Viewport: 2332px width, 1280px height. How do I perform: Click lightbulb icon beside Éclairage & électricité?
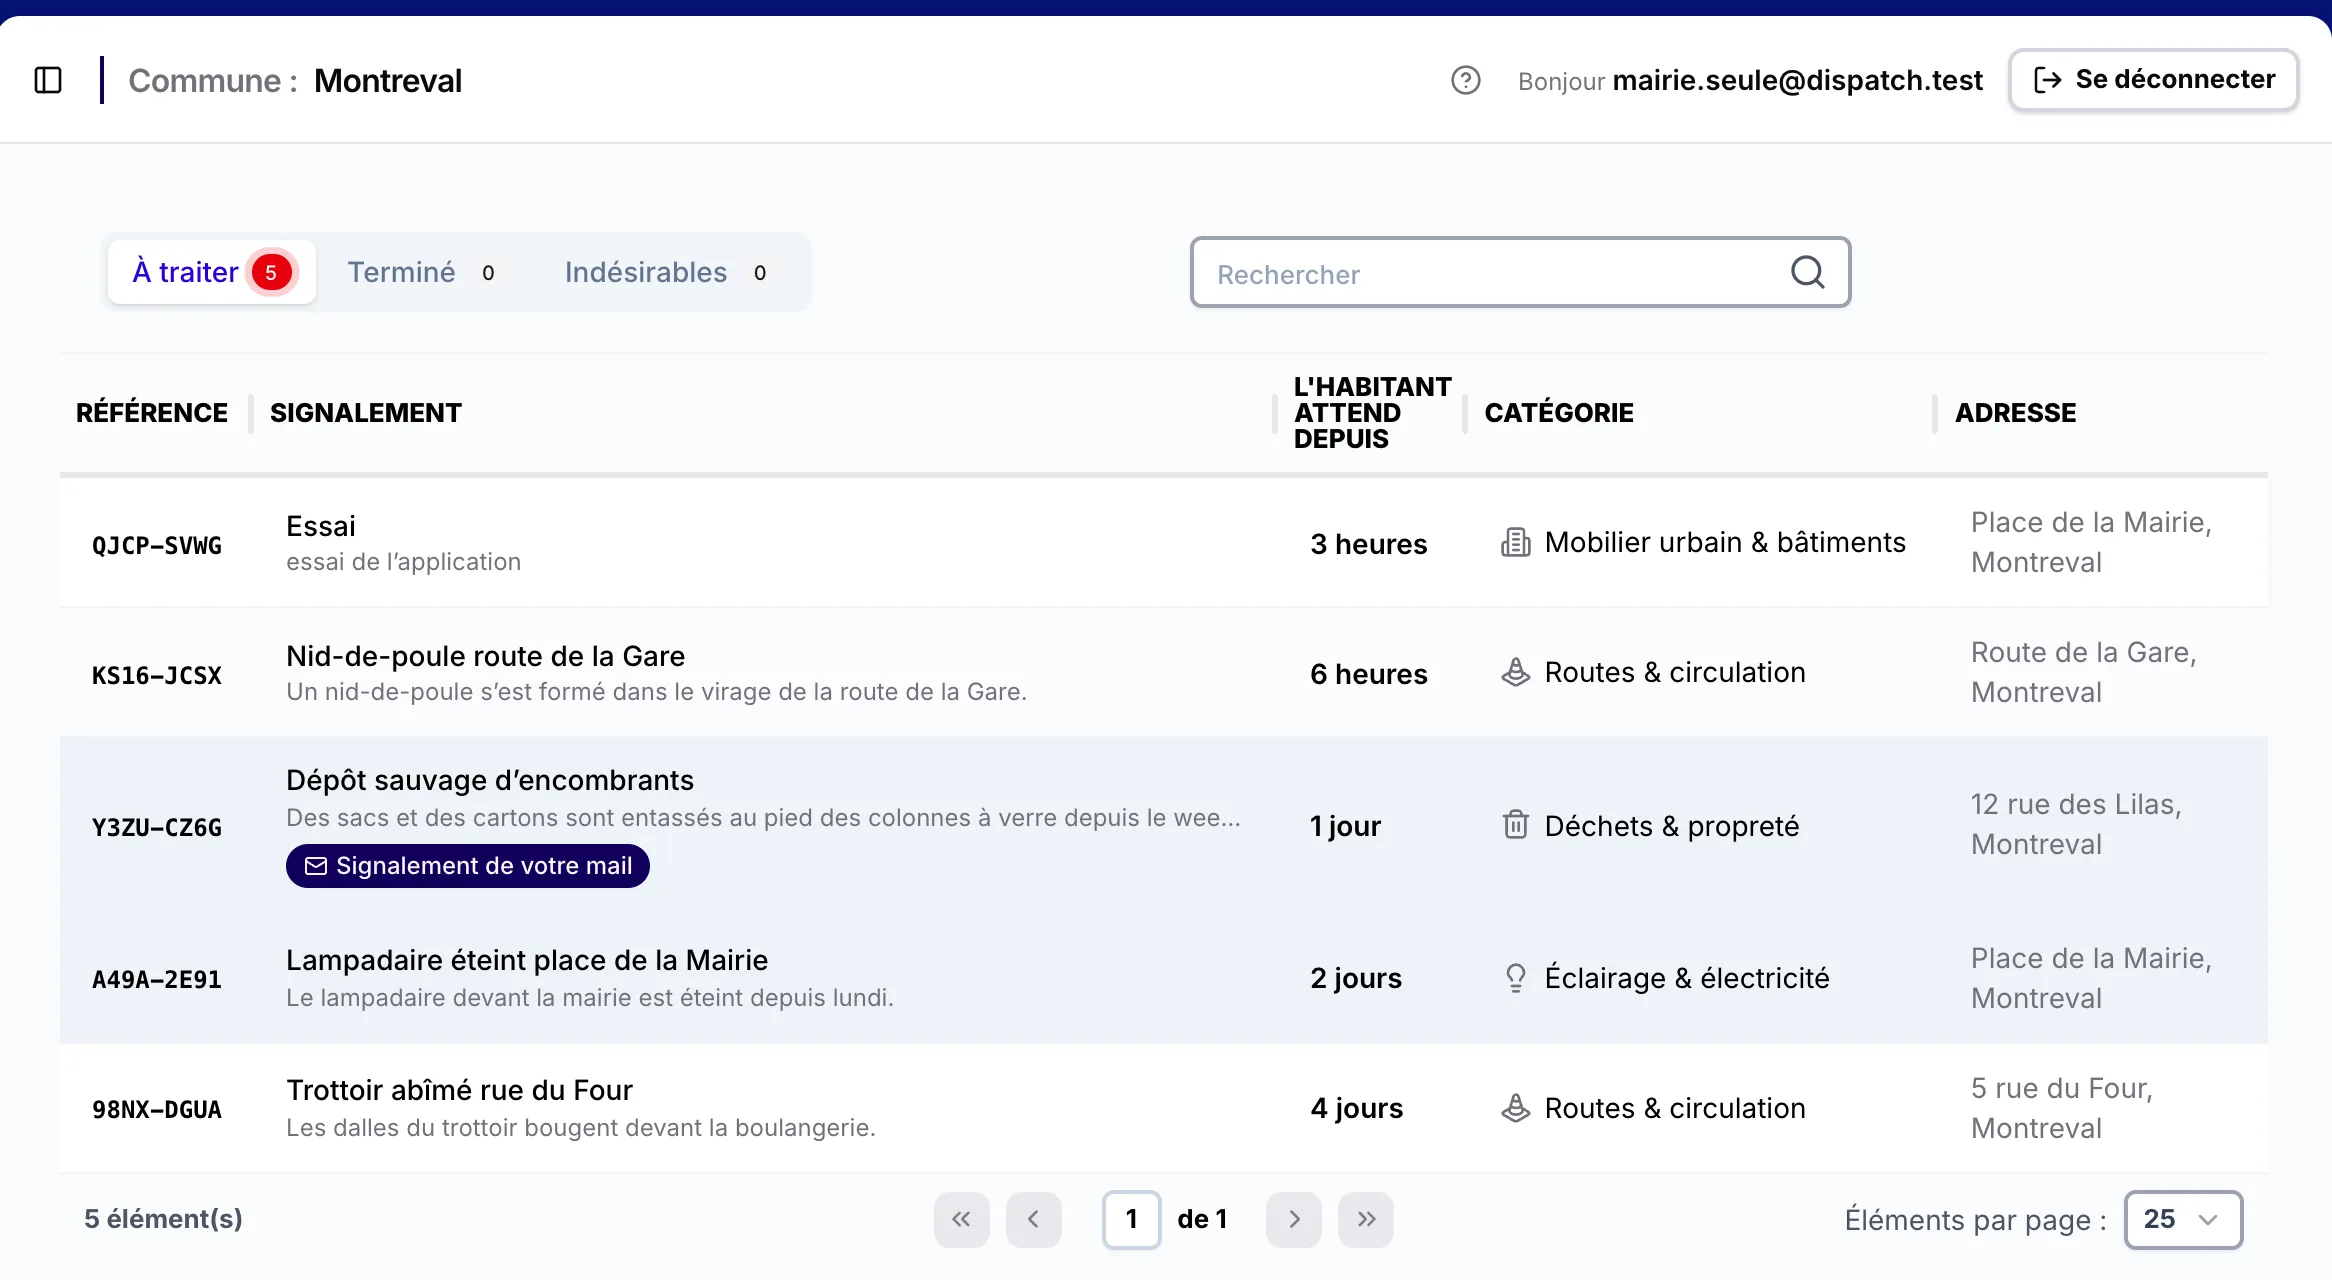tap(1516, 977)
